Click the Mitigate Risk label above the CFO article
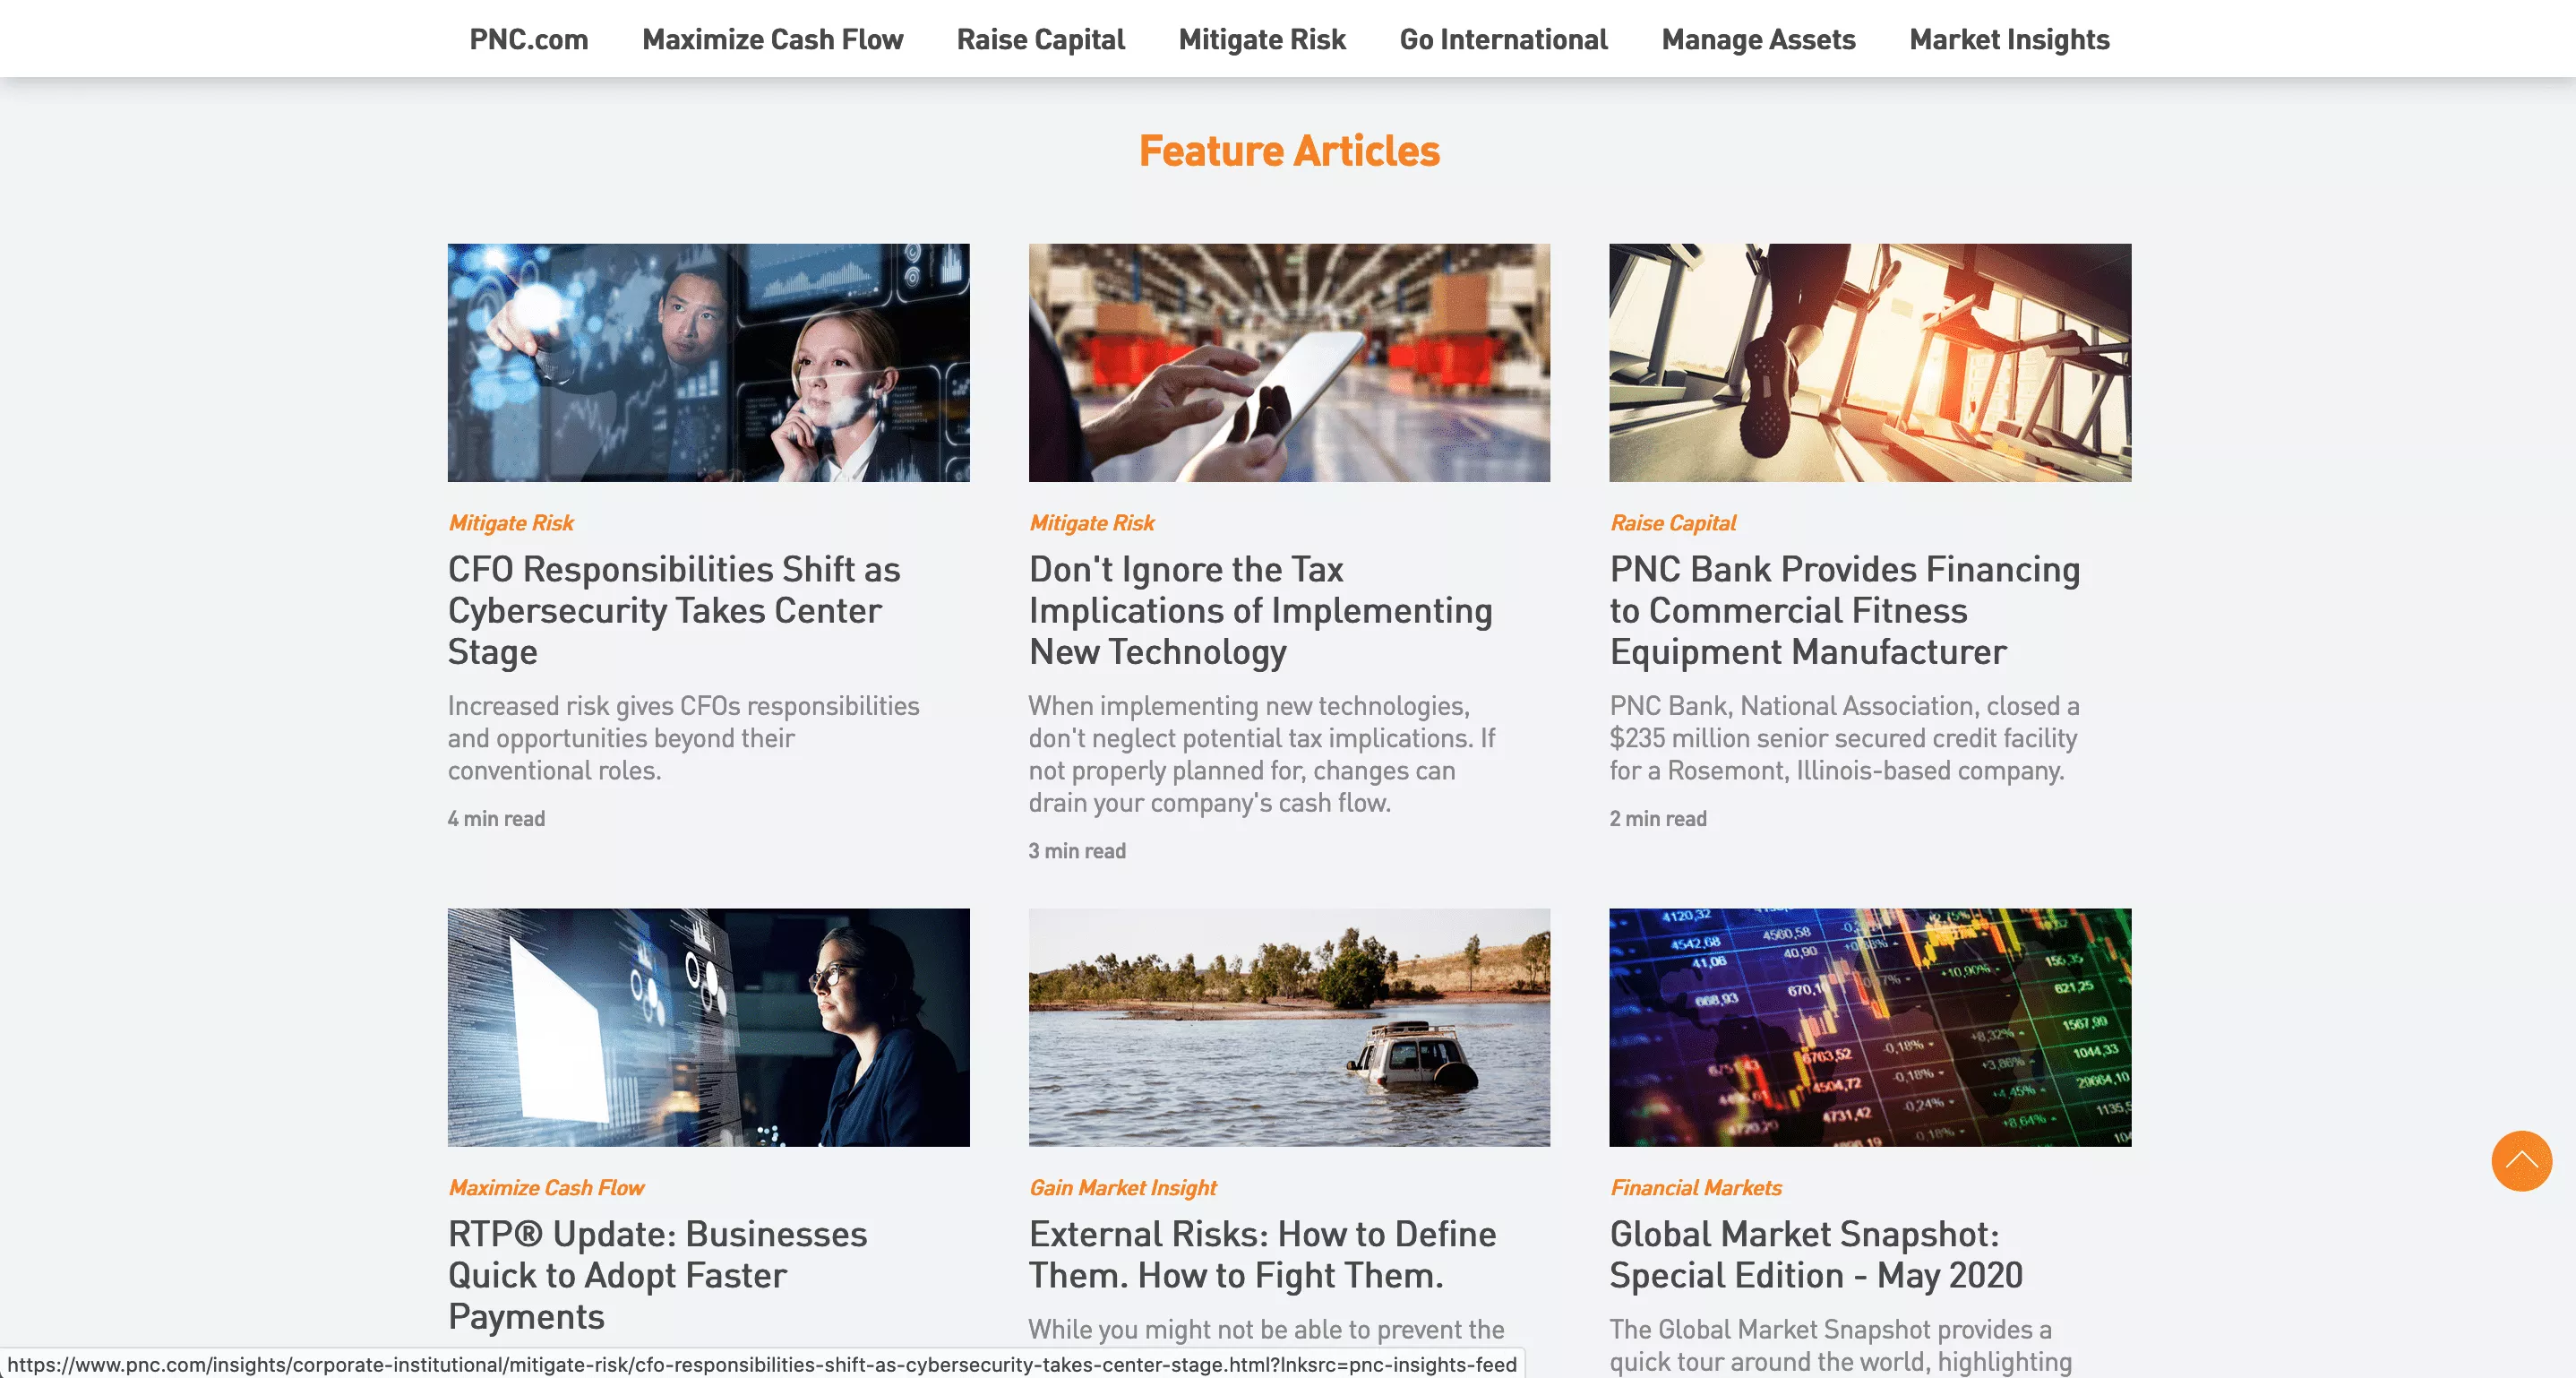 click(x=510, y=522)
